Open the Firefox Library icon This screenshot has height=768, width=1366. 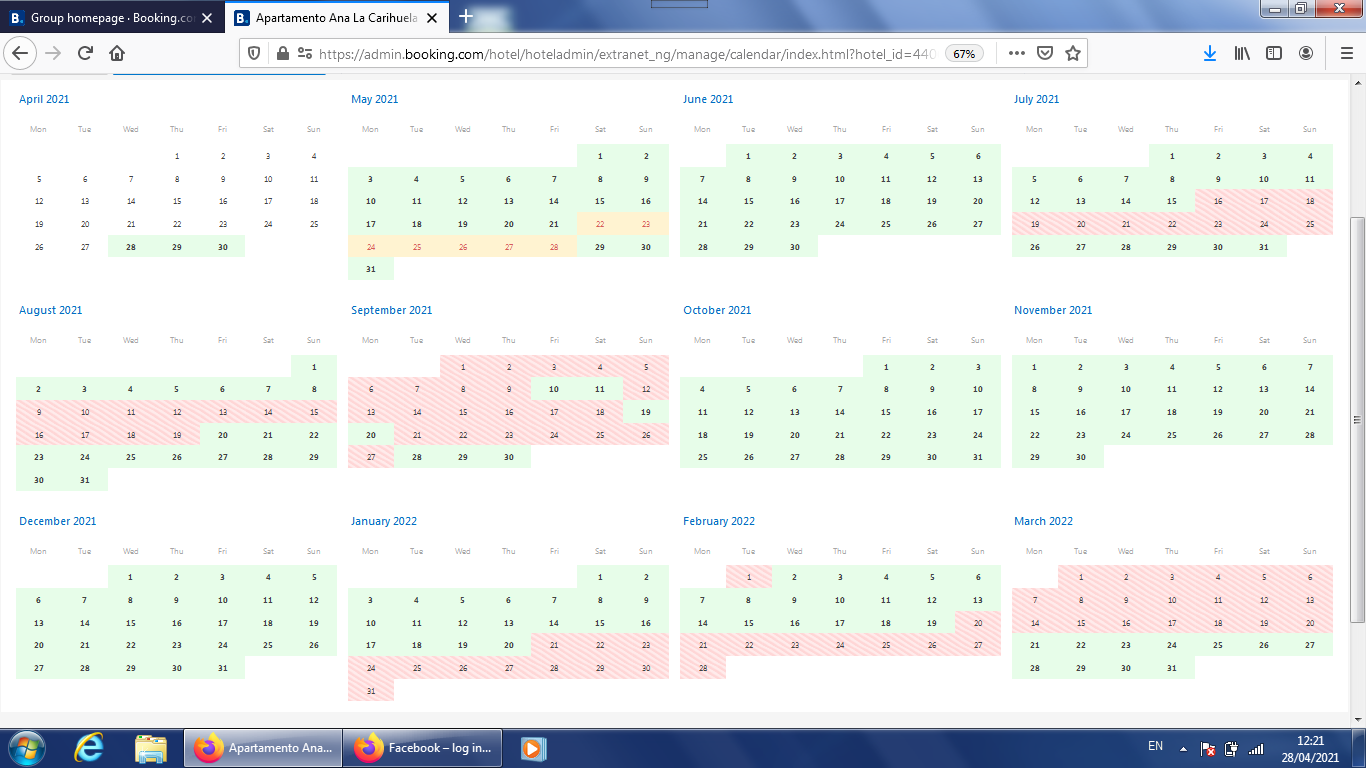(1242, 54)
